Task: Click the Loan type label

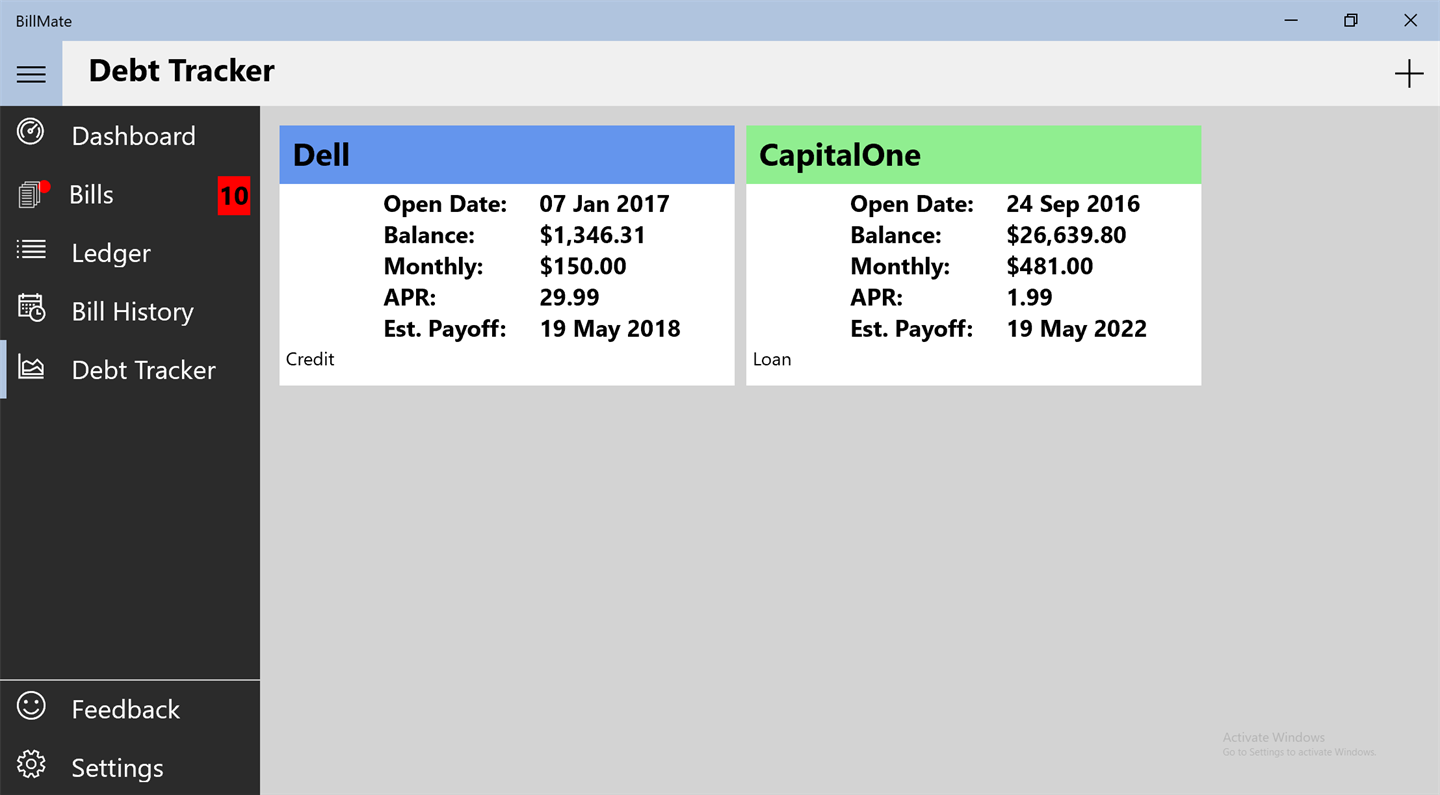Action: (772, 359)
